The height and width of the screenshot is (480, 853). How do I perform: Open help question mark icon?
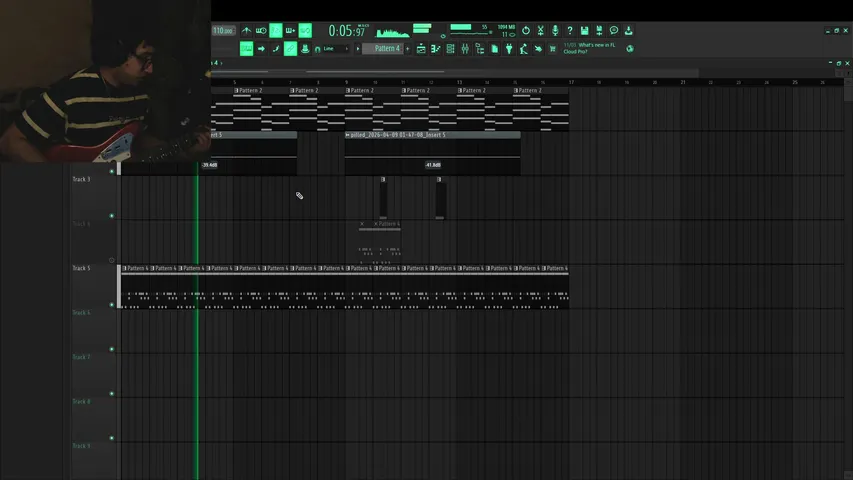(x=570, y=30)
